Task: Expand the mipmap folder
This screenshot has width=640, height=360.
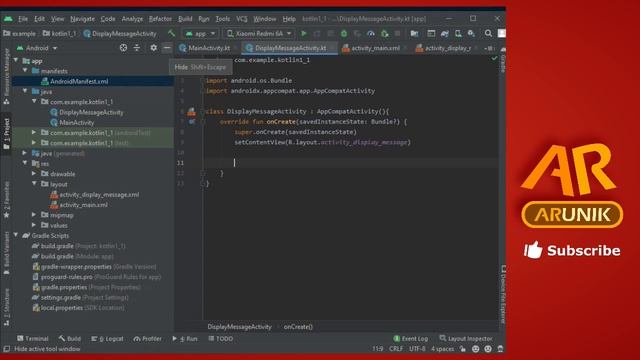Action: [x=34, y=215]
